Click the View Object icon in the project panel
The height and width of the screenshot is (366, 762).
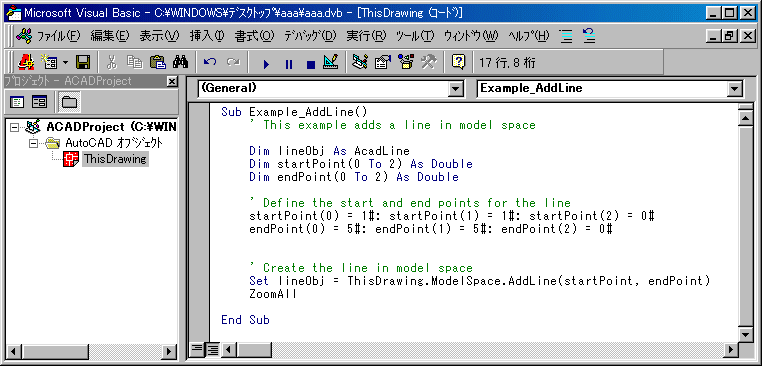click(x=39, y=102)
